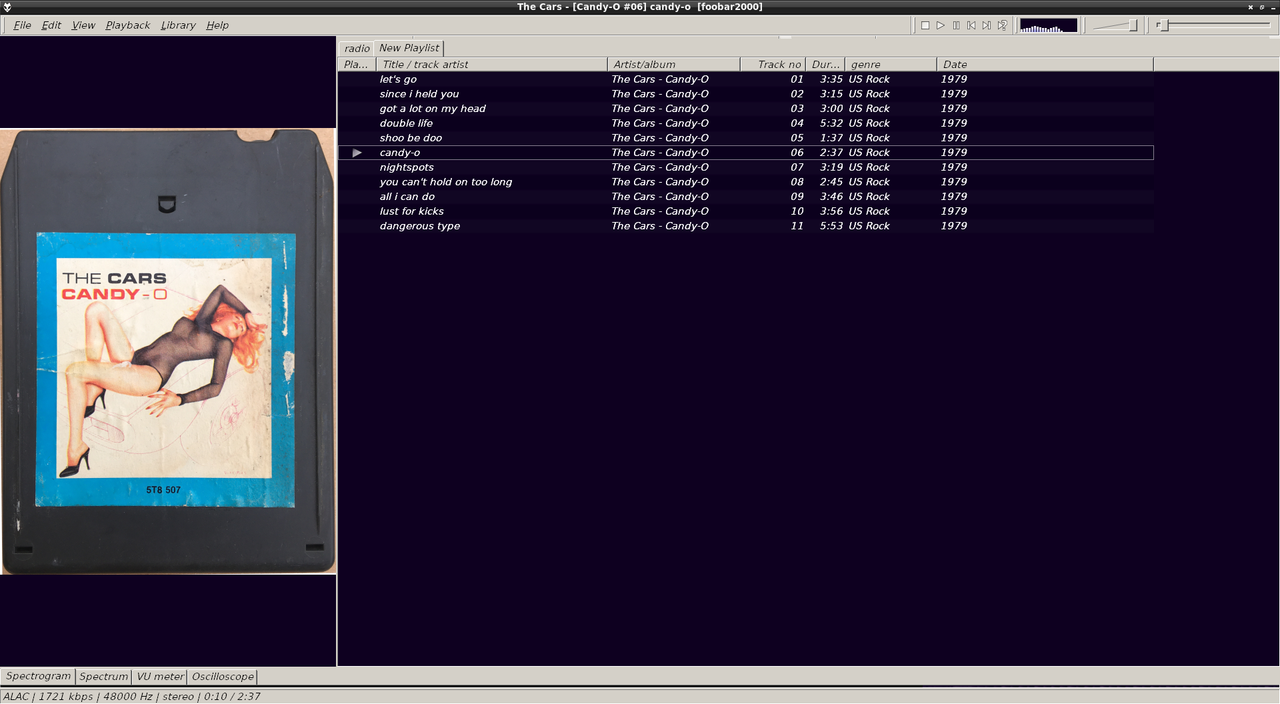Skip to the next track
This screenshot has height=704, width=1280.
coord(986,25)
